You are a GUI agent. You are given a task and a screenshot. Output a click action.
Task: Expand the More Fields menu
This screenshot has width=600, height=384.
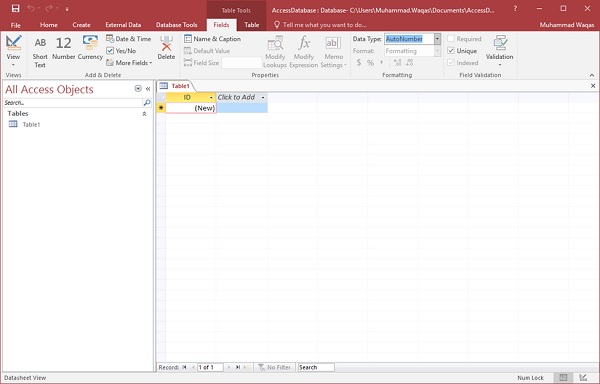129,63
